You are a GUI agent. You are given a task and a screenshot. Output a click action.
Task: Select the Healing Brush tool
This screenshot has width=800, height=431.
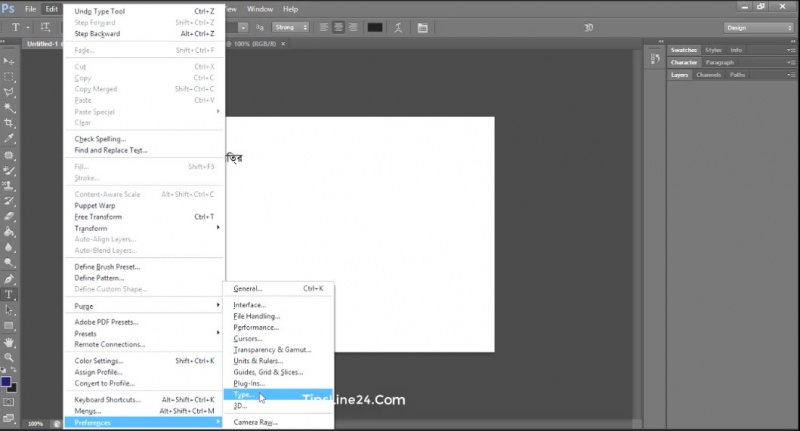click(9, 155)
